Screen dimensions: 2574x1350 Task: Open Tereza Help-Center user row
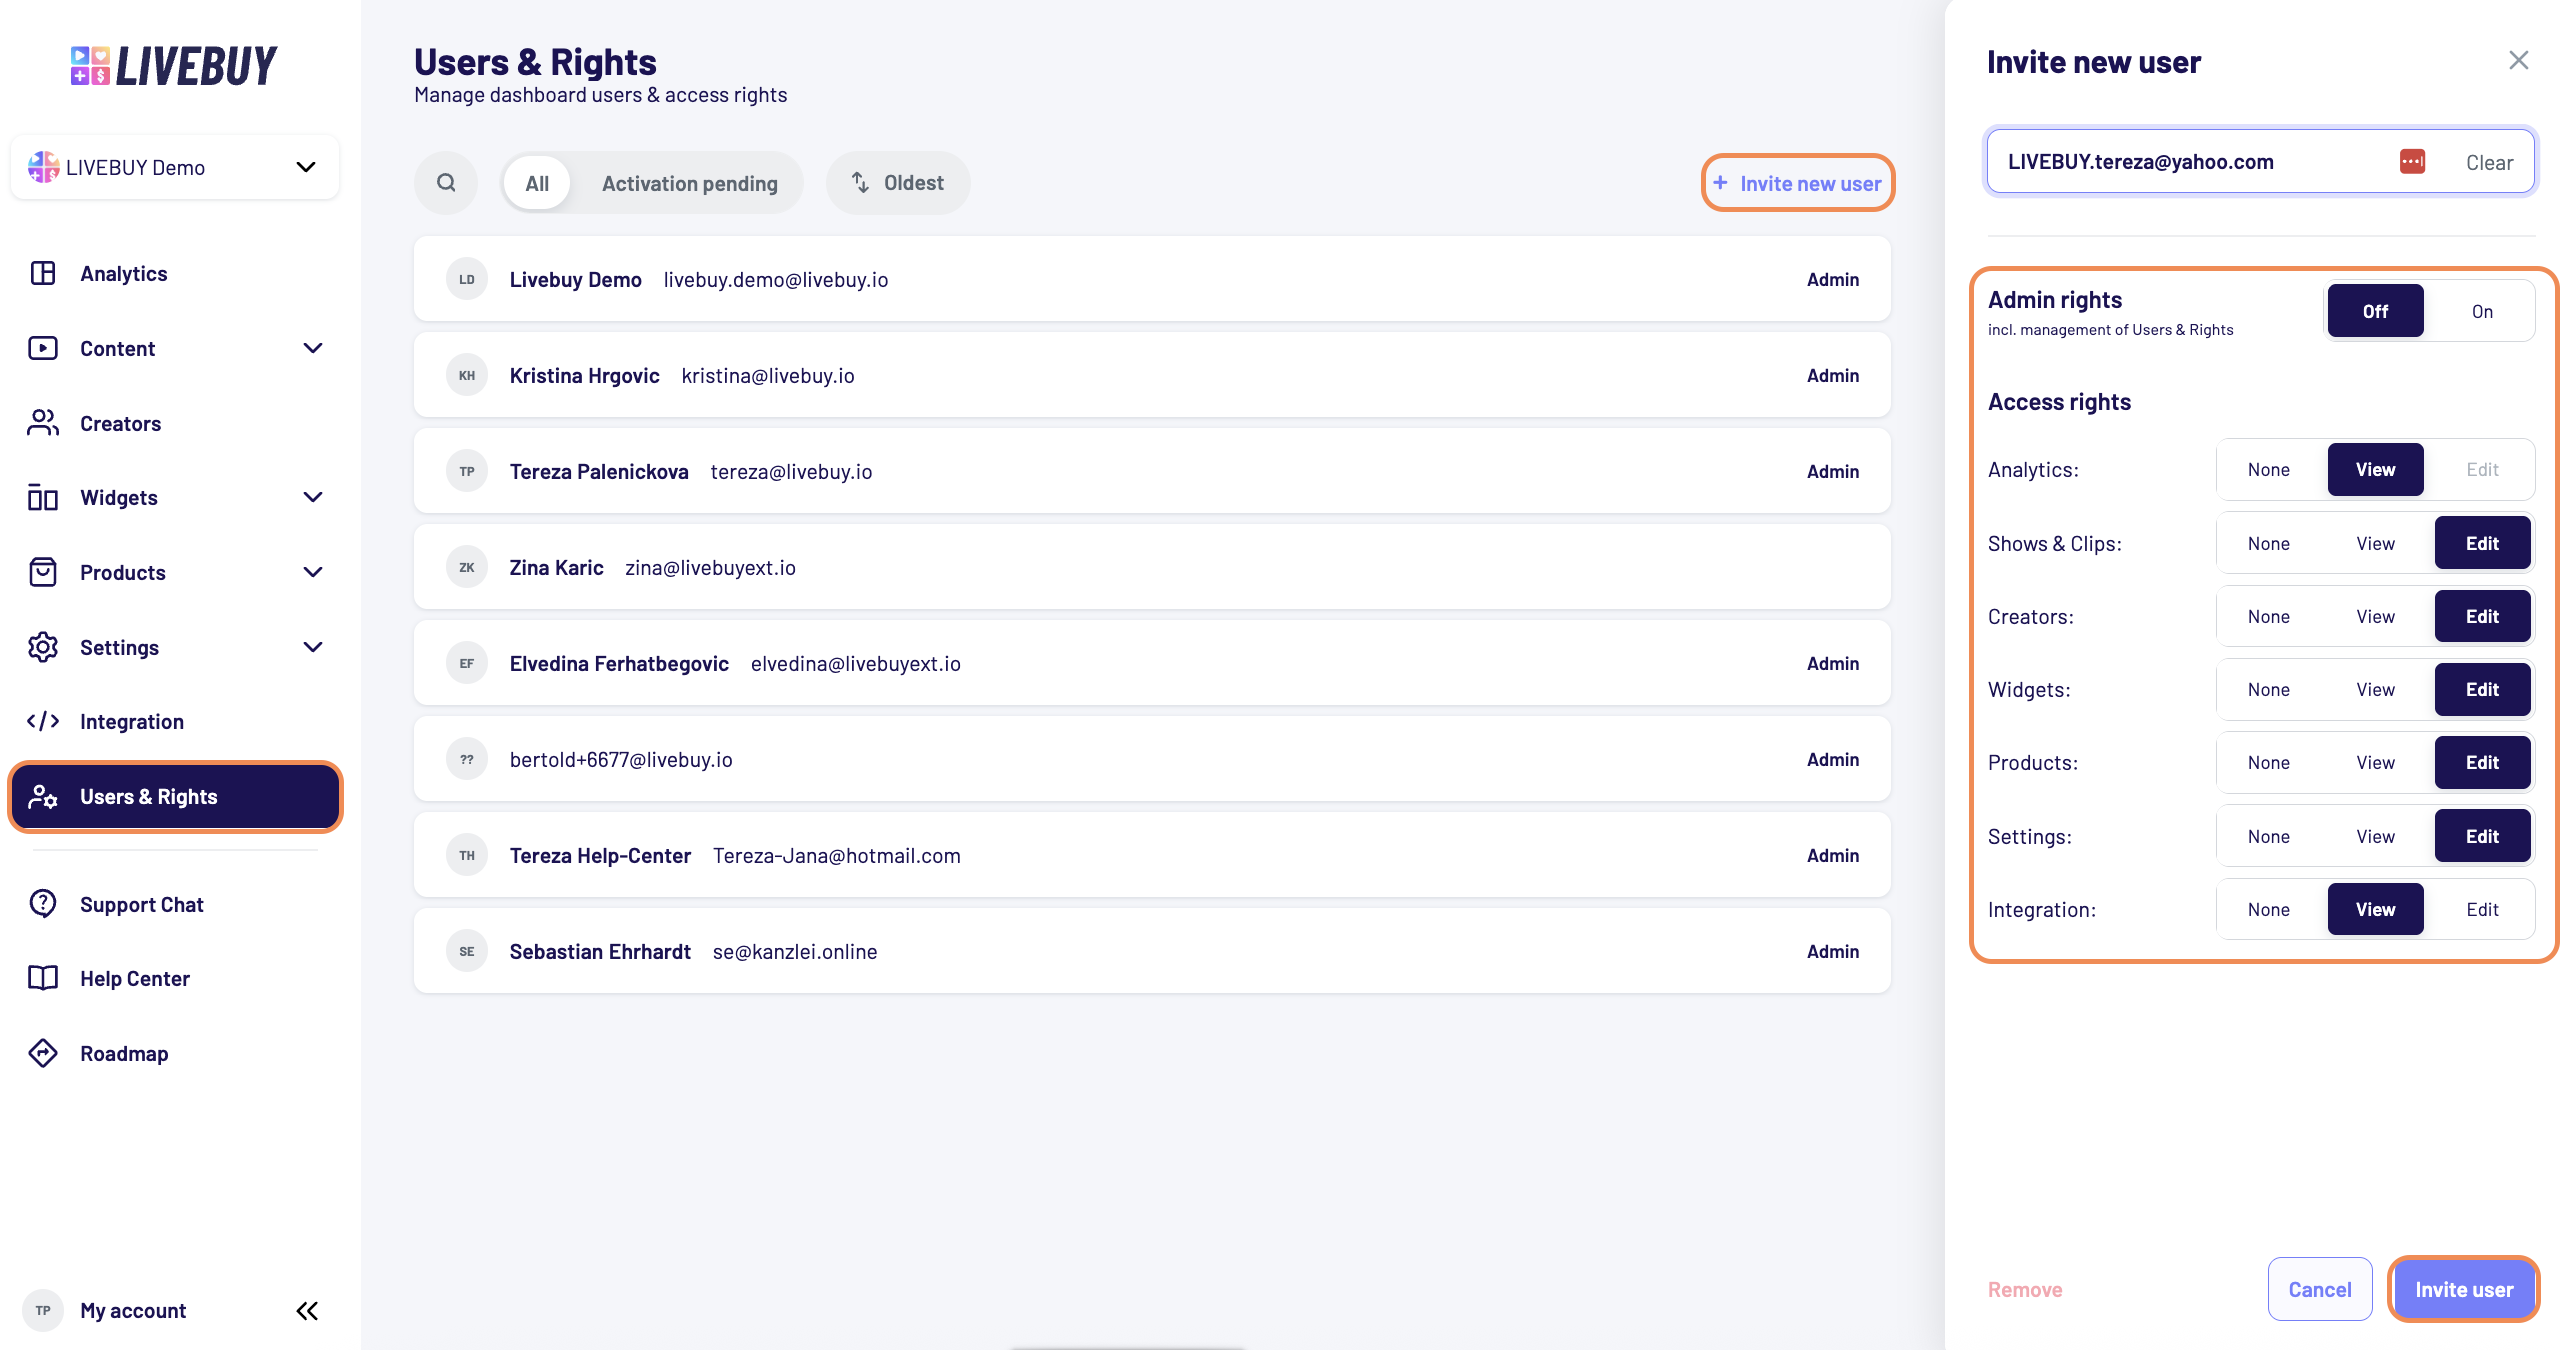point(1152,855)
